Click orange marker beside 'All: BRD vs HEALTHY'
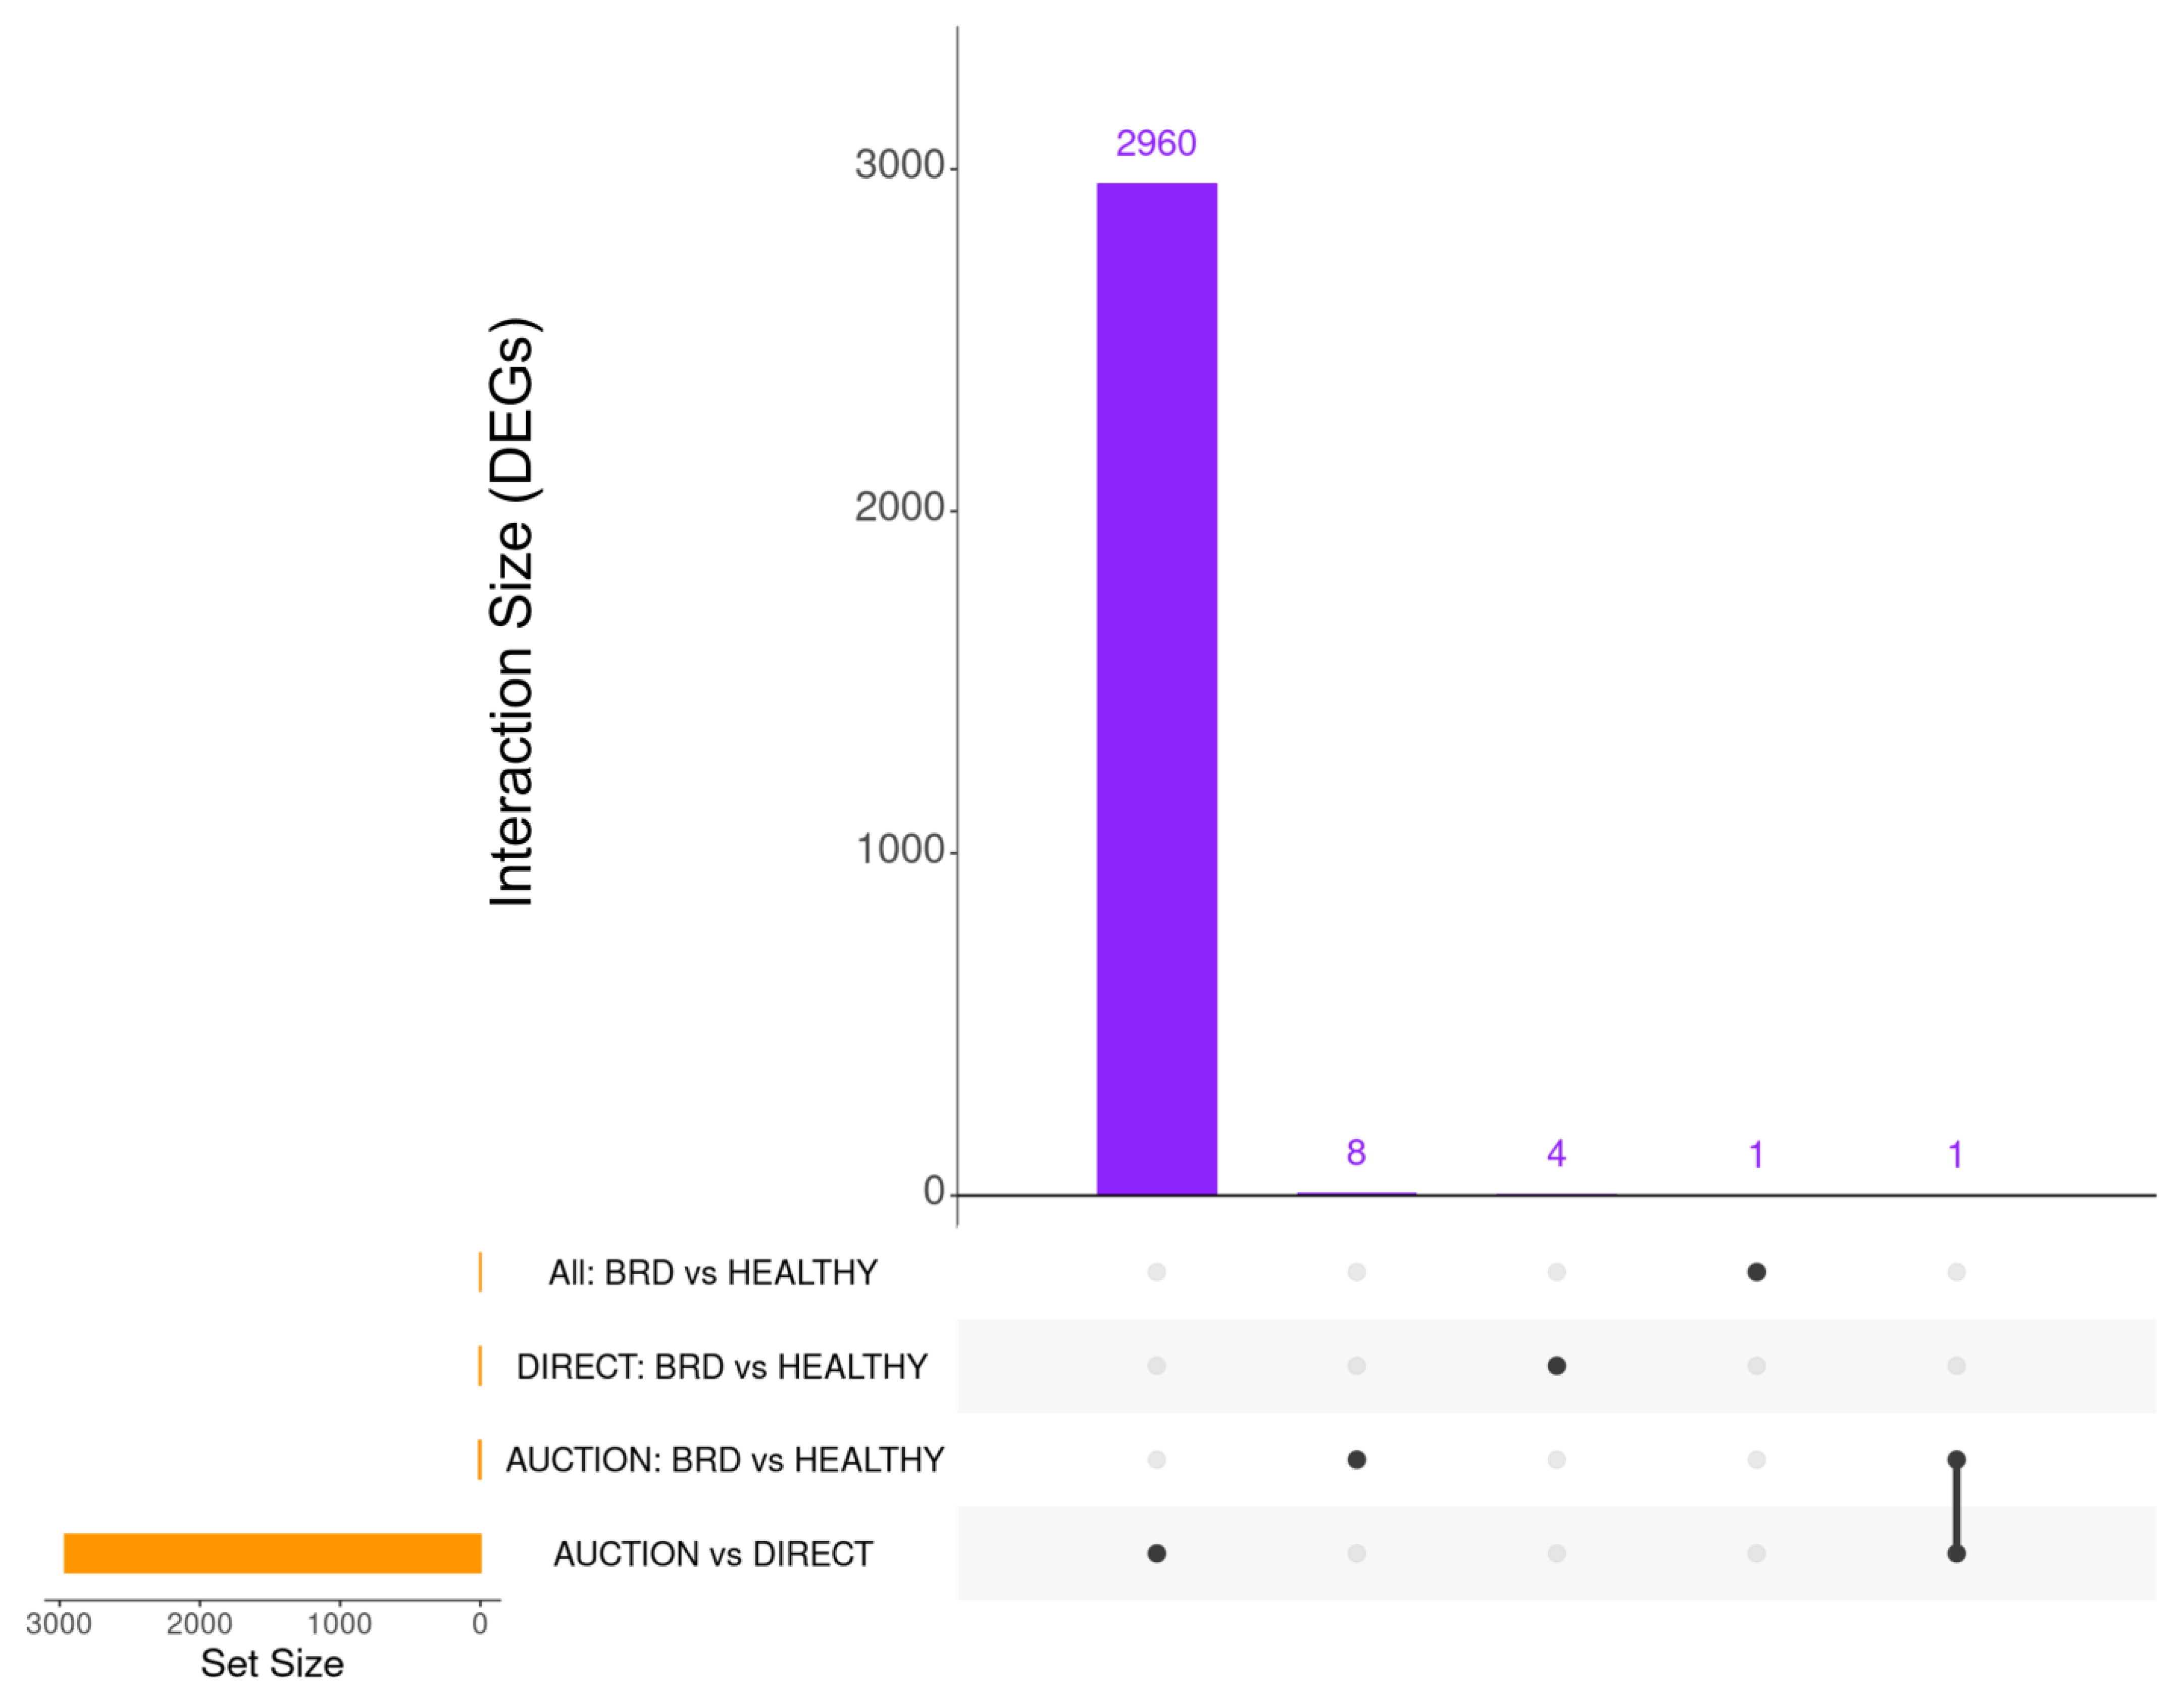The width and height of the screenshot is (2184, 1704). 480,1272
